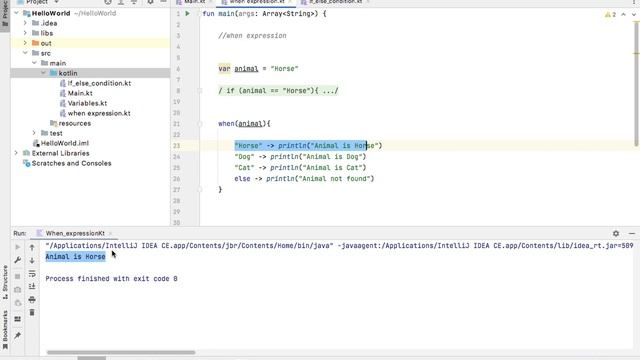
Task: Expand the libs folder
Action: coord(25,33)
